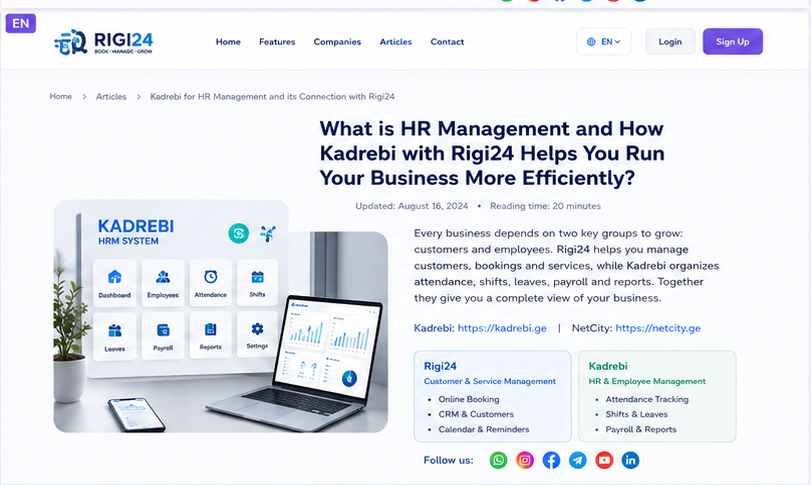Click 'Online Booking' list item

[469, 399]
